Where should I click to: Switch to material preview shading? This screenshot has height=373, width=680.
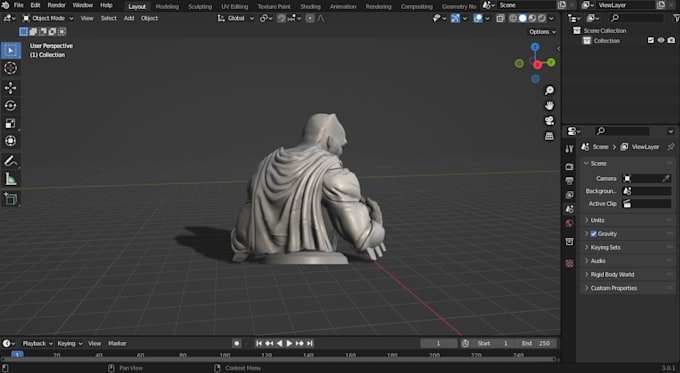point(532,18)
